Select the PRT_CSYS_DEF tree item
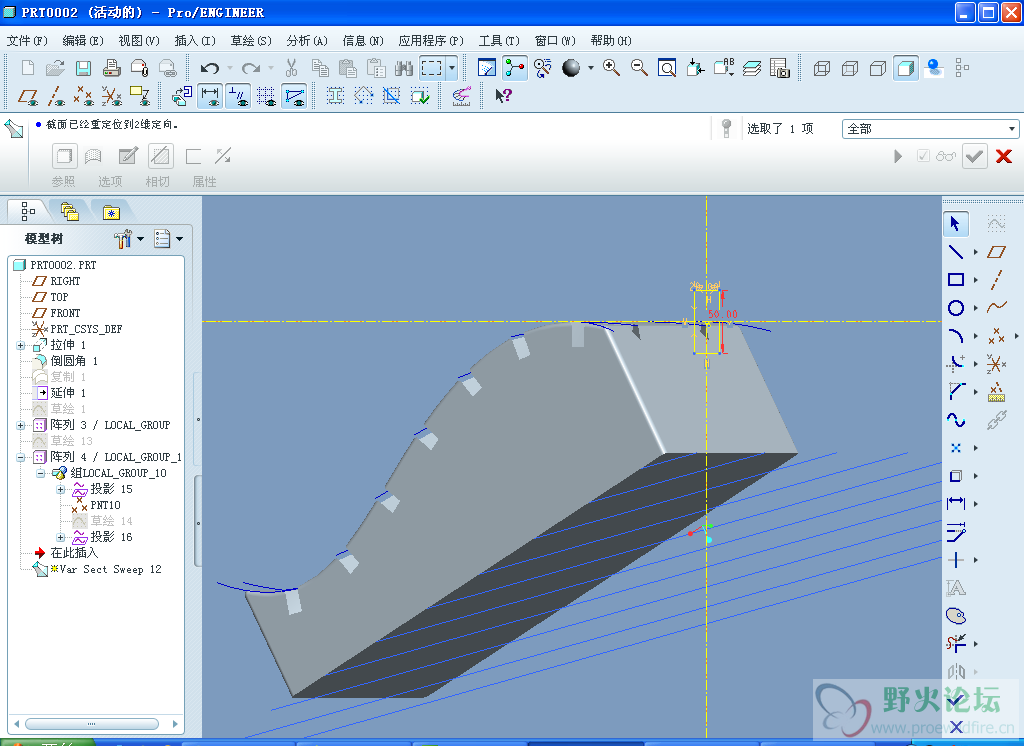Image resolution: width=1024 pixels, height=746 pixels. (x=86, y=329)
